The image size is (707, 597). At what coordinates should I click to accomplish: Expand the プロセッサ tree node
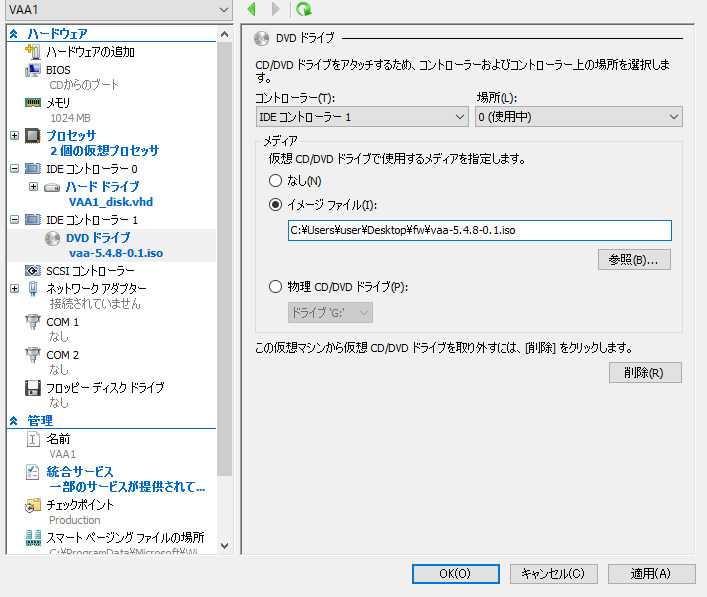tap(14, 135)
